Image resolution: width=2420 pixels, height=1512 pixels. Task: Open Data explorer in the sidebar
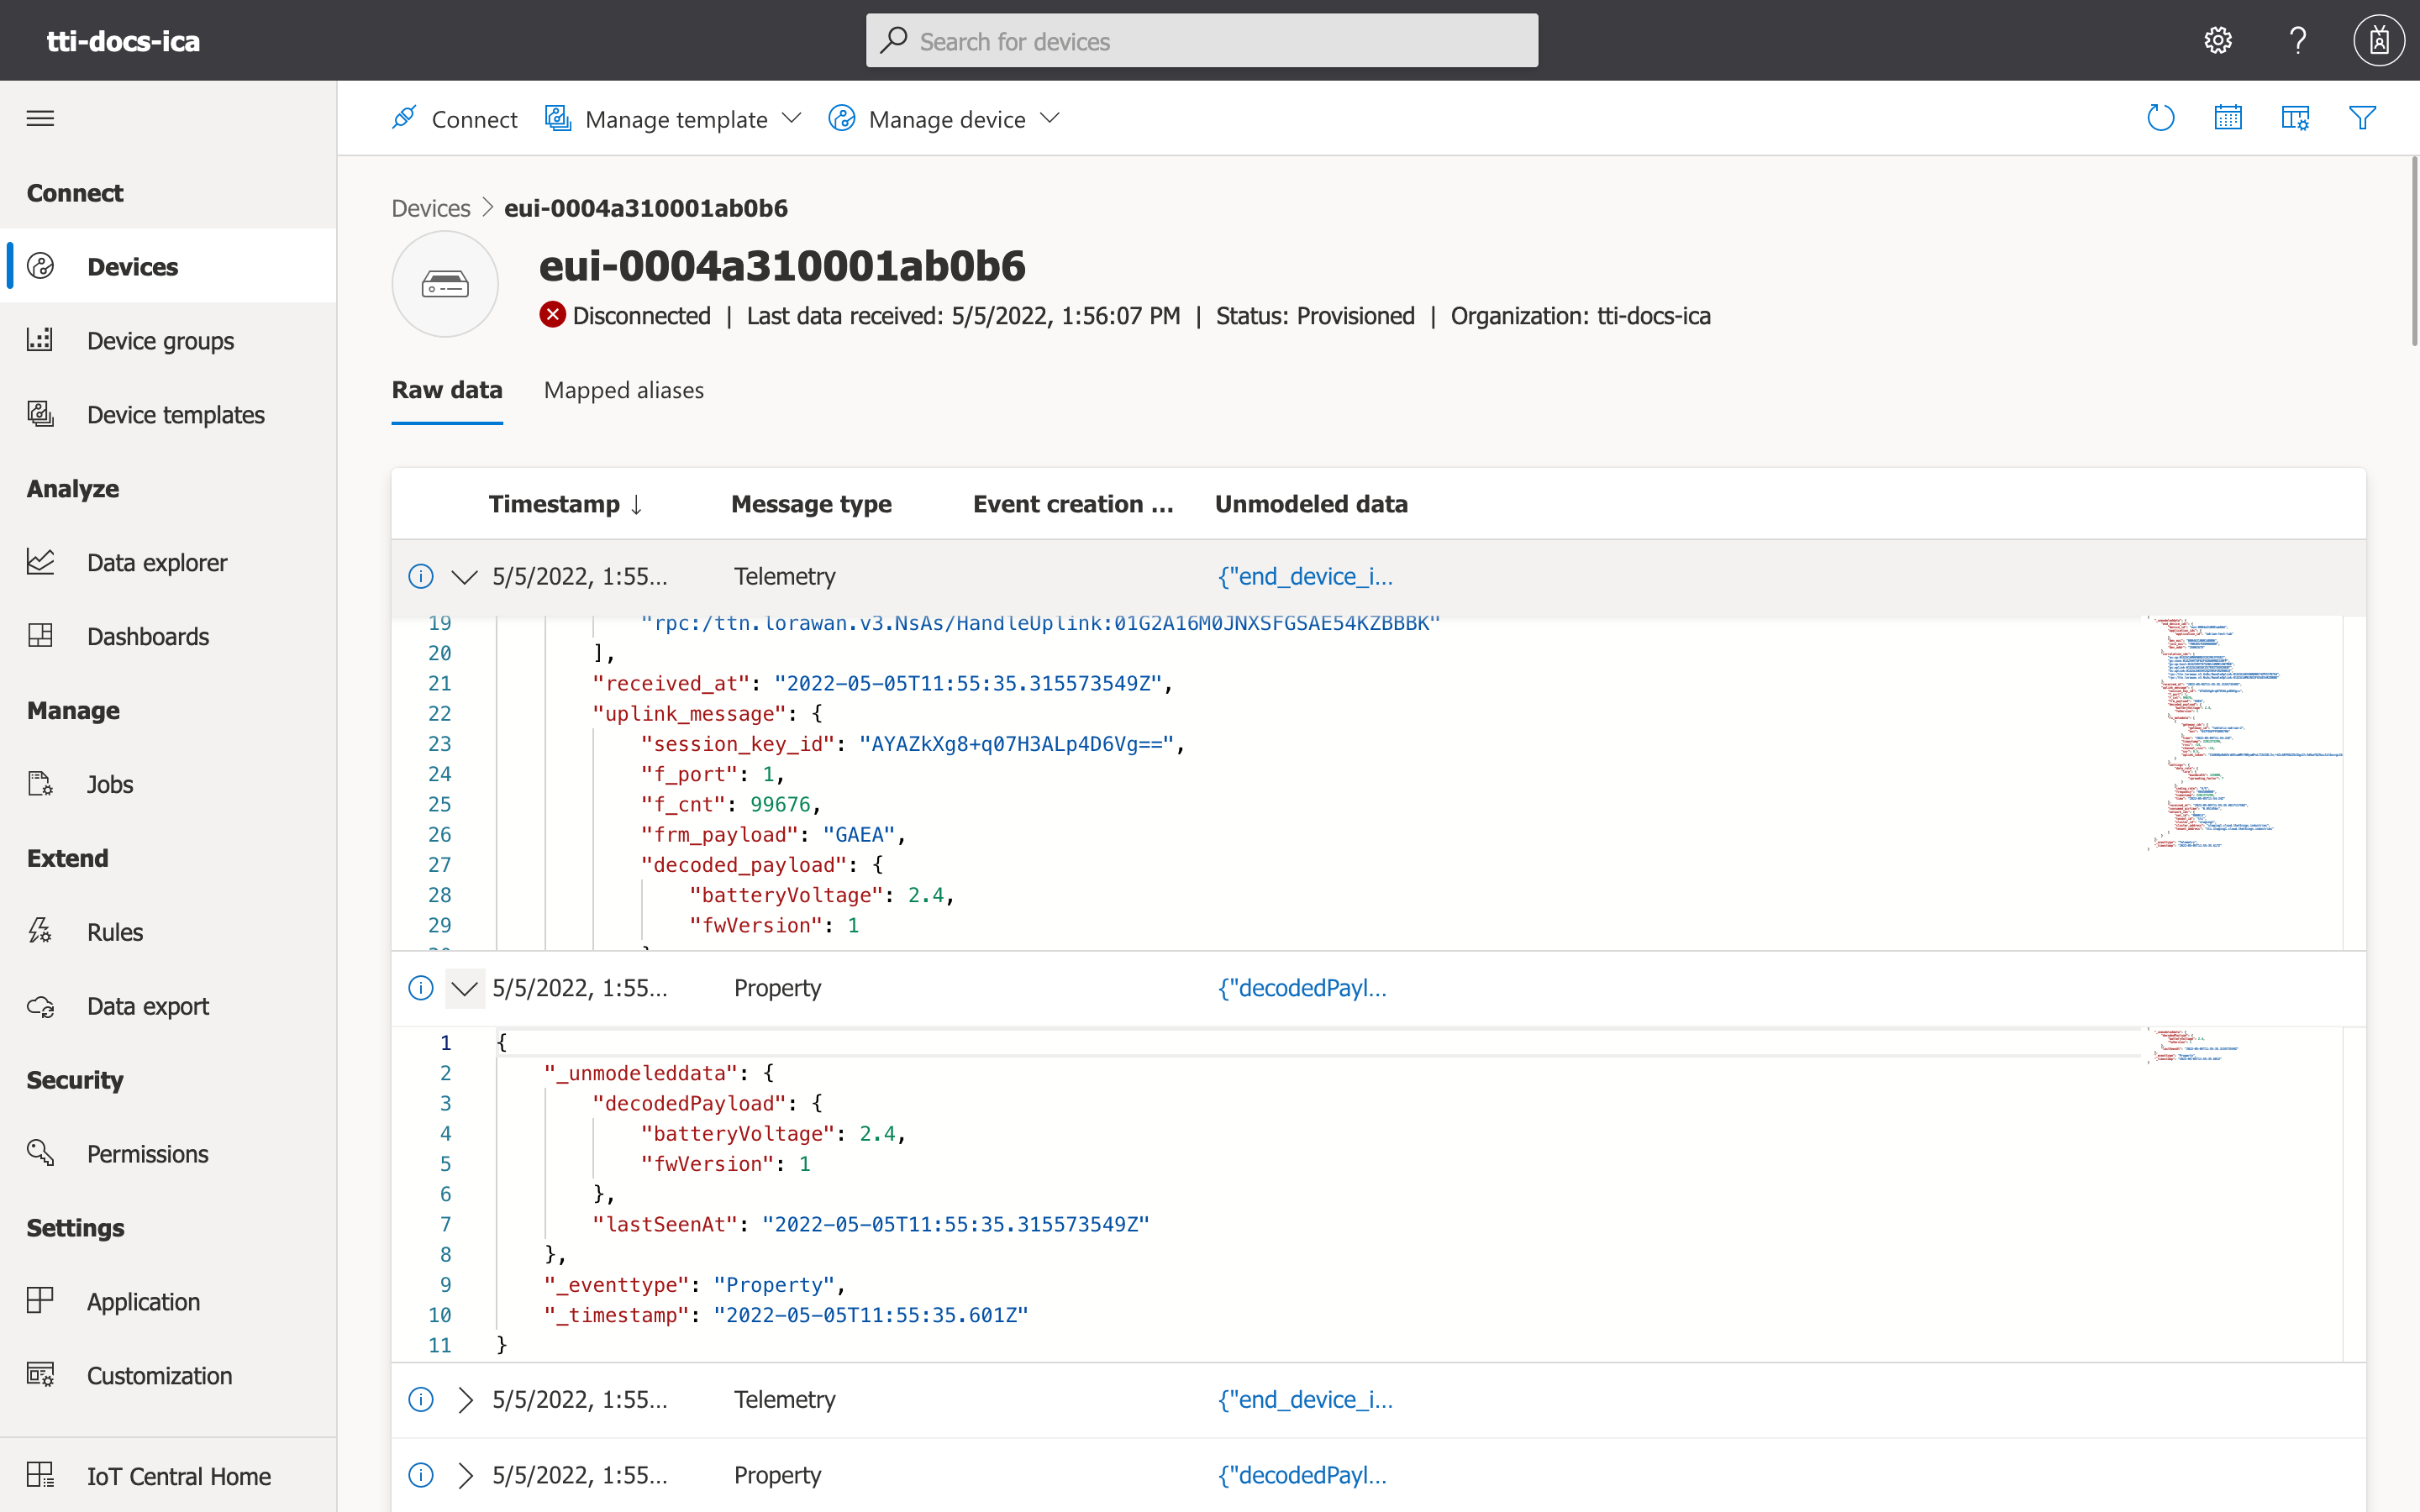(x=157, y=562)
